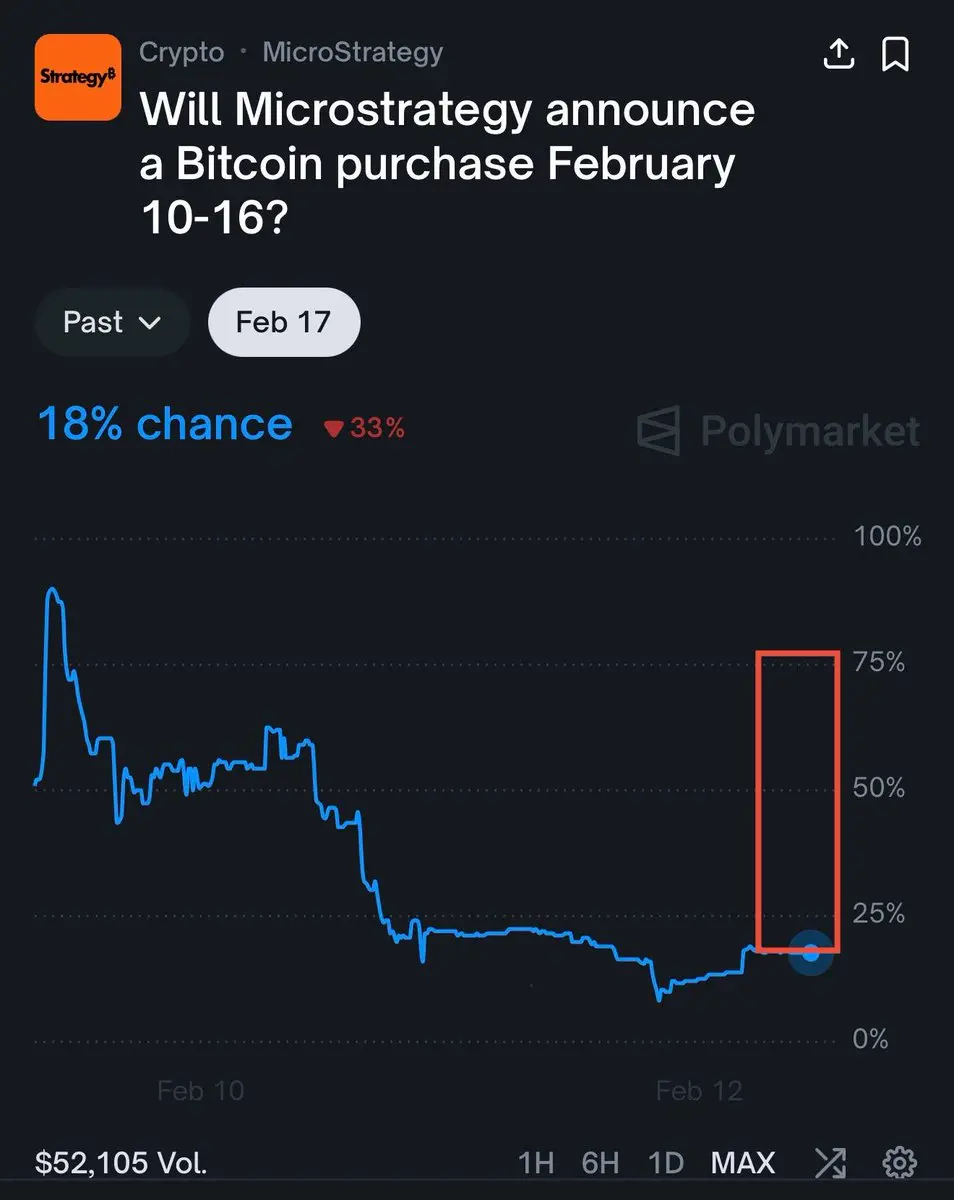Screen dimensions: 954x1200
Task: Bookmark this MicroStrategy market
Action: (895, 54)
